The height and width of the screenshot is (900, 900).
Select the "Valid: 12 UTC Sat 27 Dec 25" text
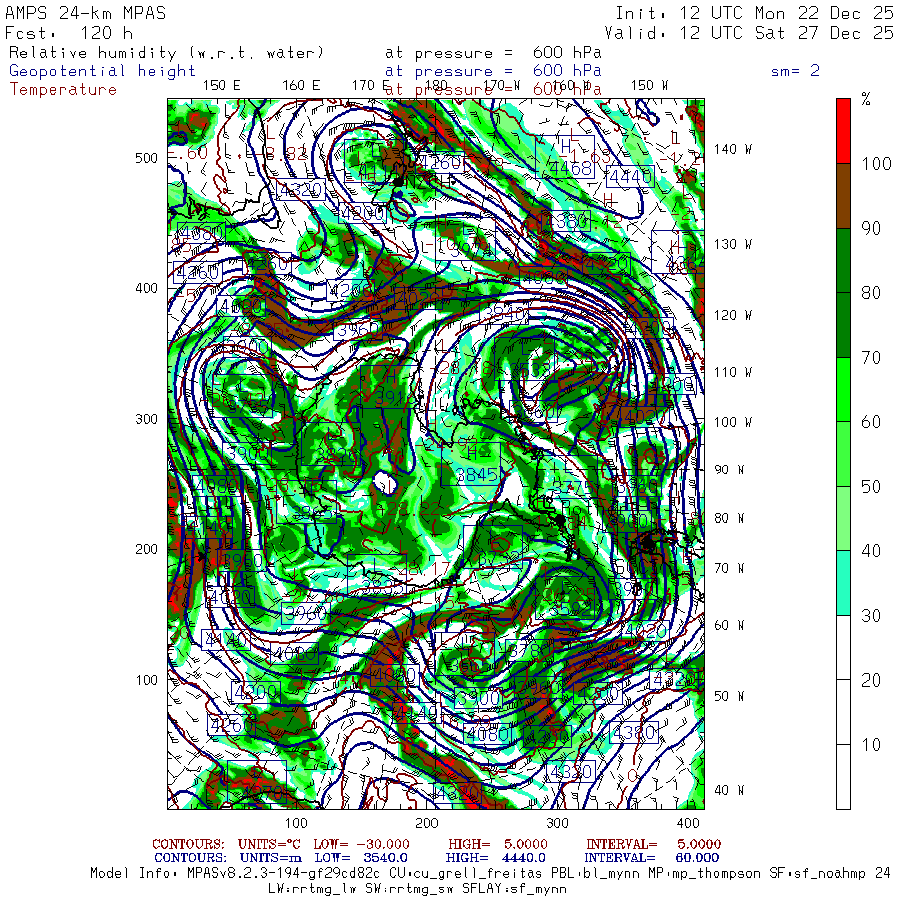(749, 33)
